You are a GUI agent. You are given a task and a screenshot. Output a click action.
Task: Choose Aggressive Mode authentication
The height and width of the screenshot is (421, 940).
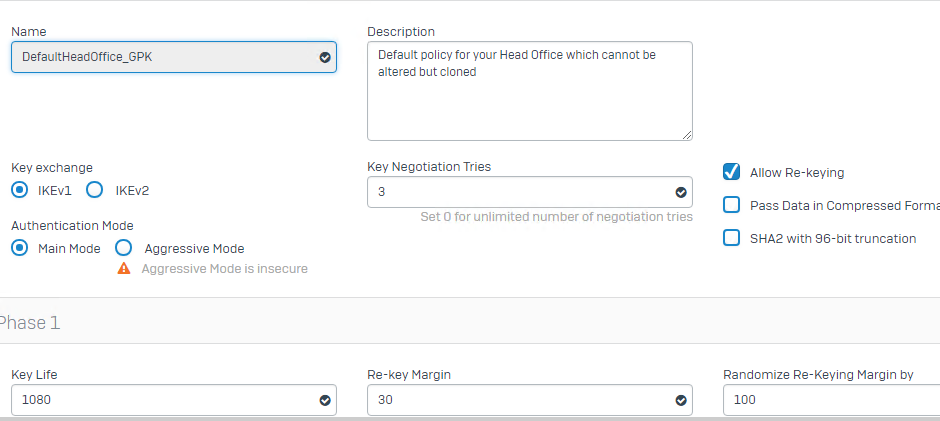[x=123, y=248]
